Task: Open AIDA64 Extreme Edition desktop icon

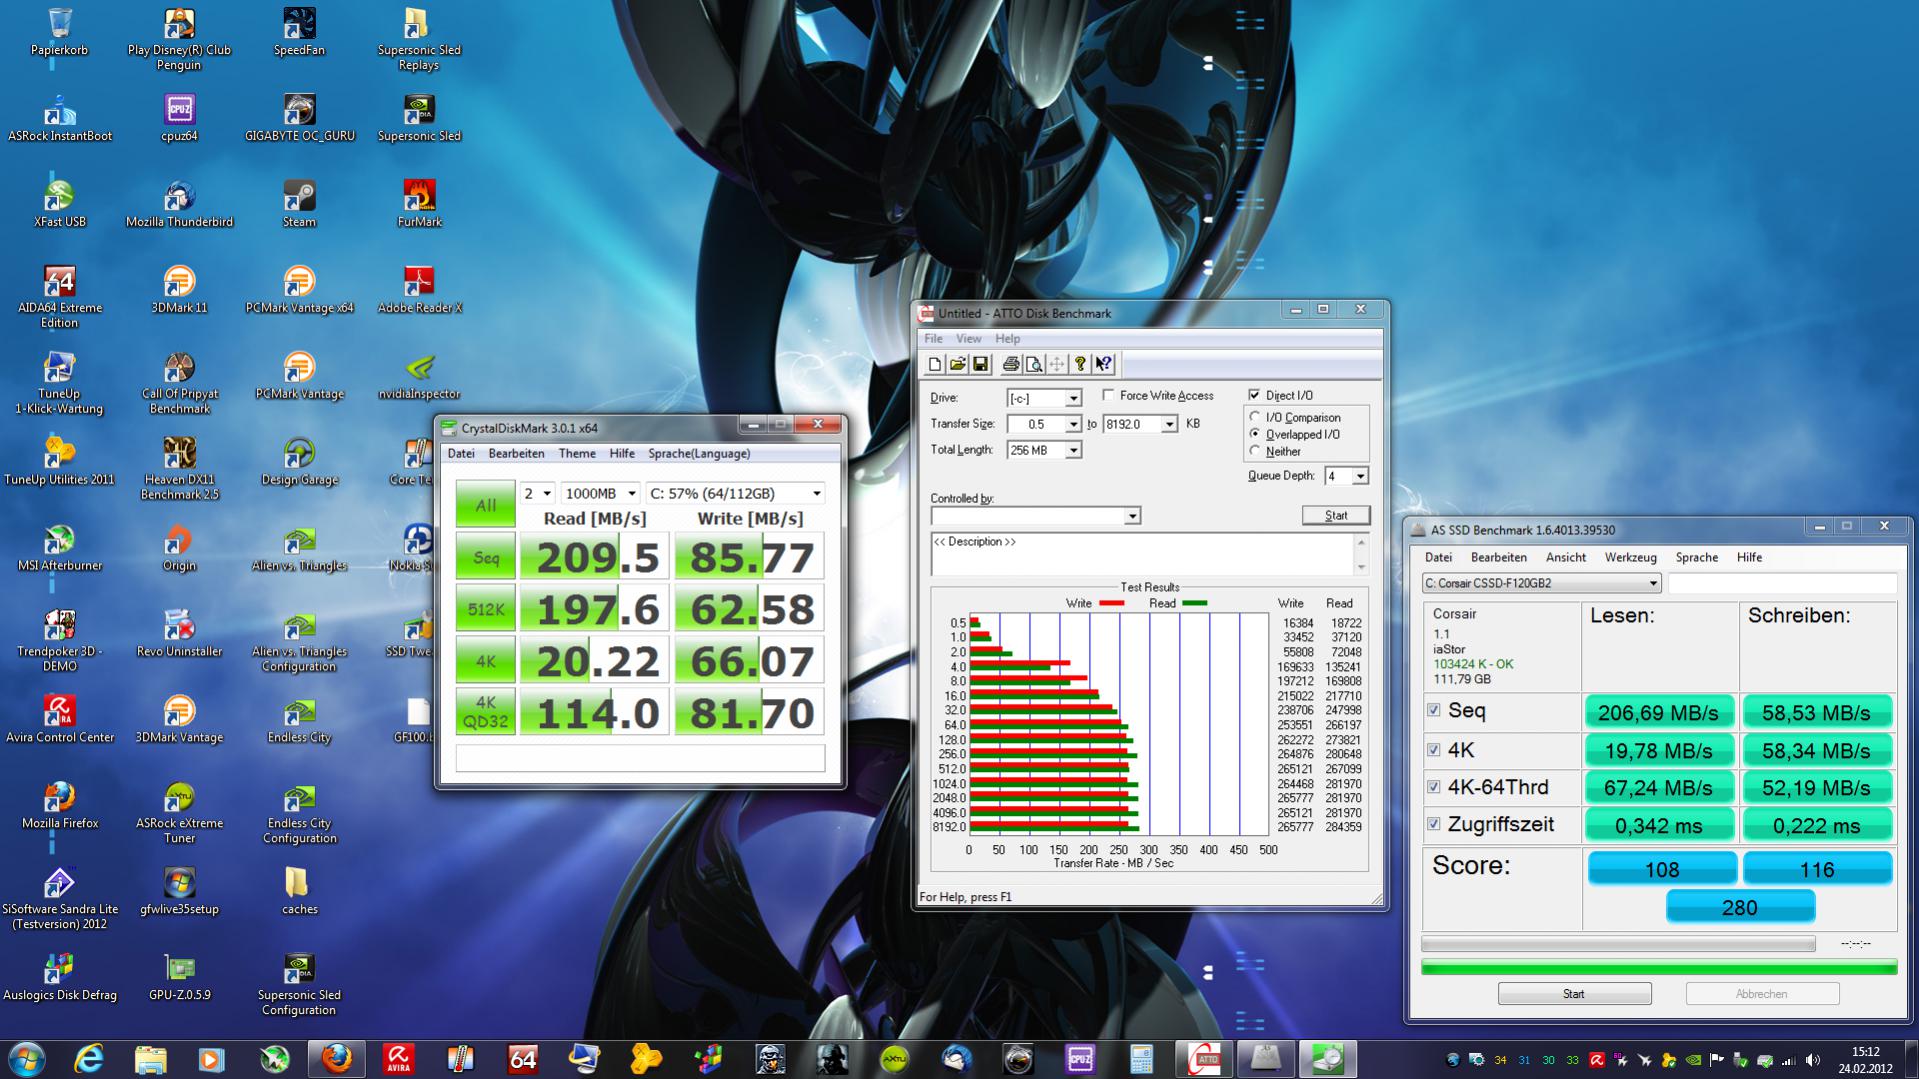Action: point(59,297)
